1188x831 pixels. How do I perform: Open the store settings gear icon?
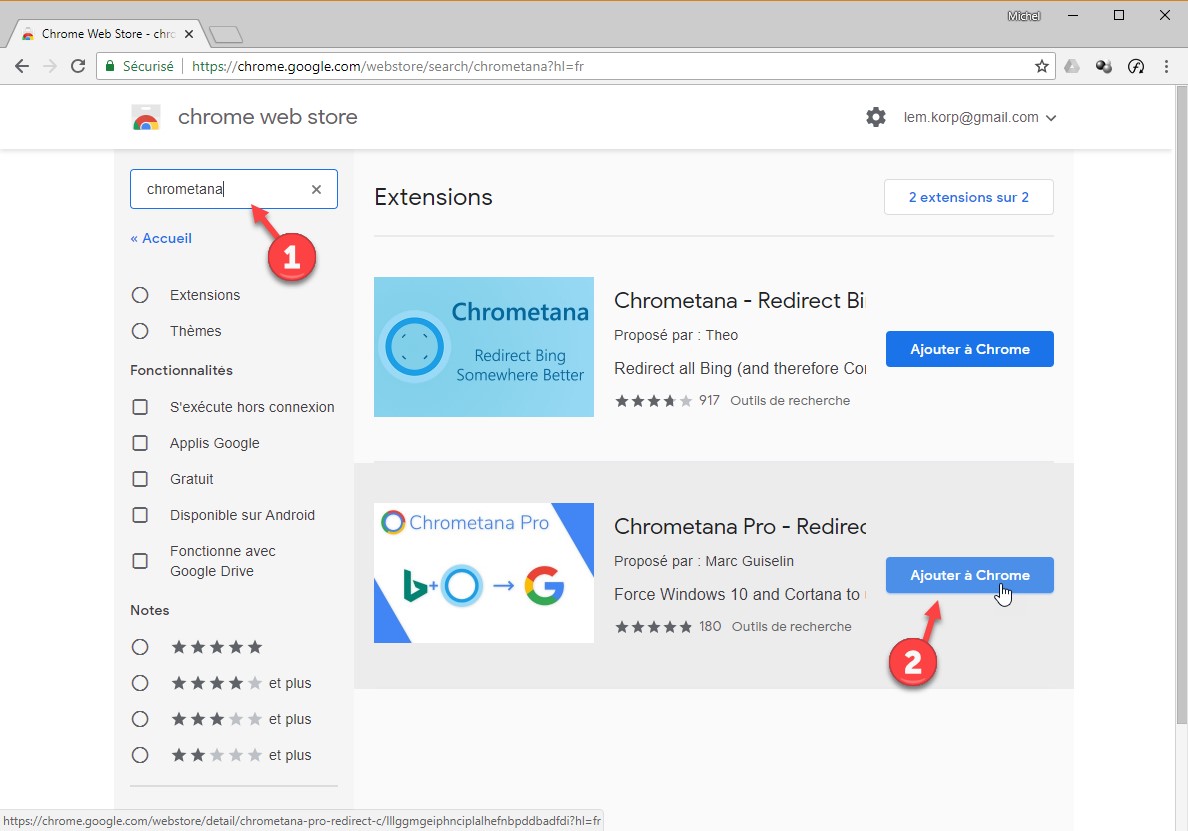(876, 117)
